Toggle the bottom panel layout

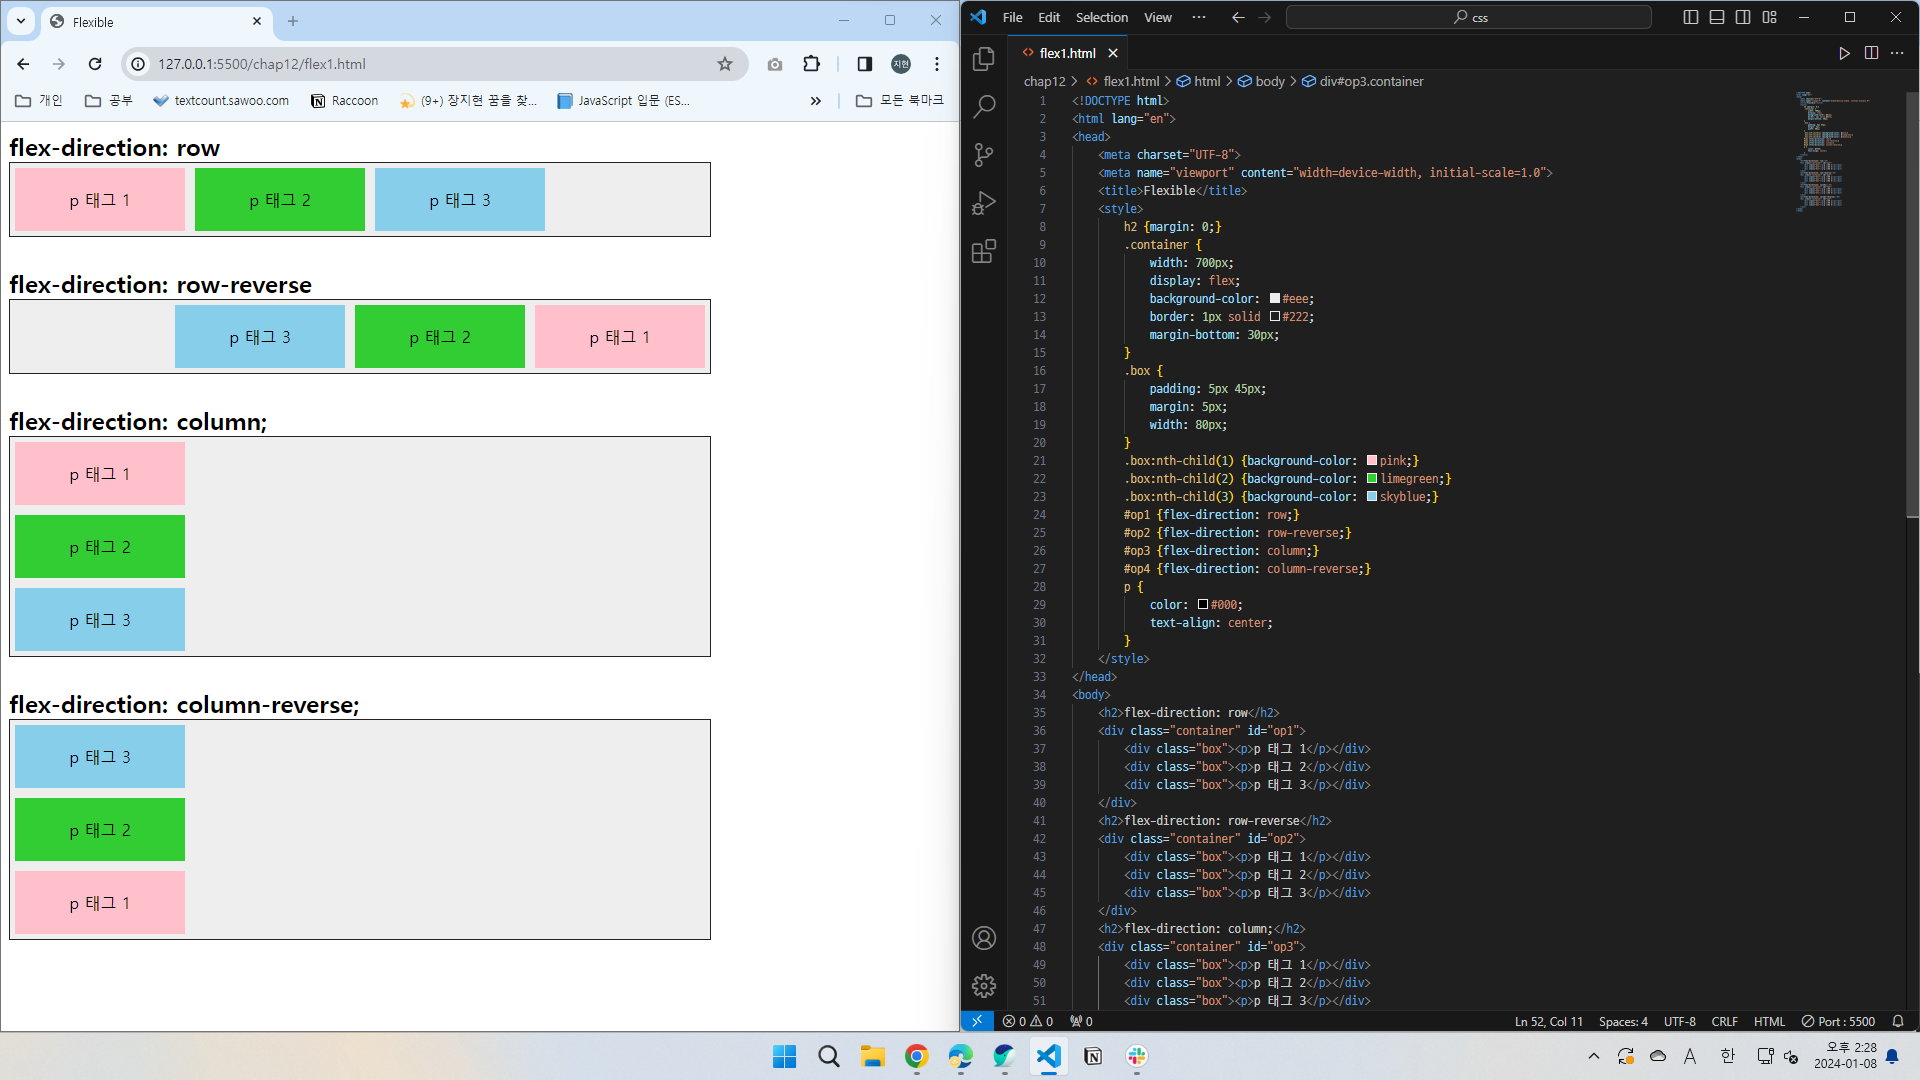pyautogui.click(x=1717, y=17)
